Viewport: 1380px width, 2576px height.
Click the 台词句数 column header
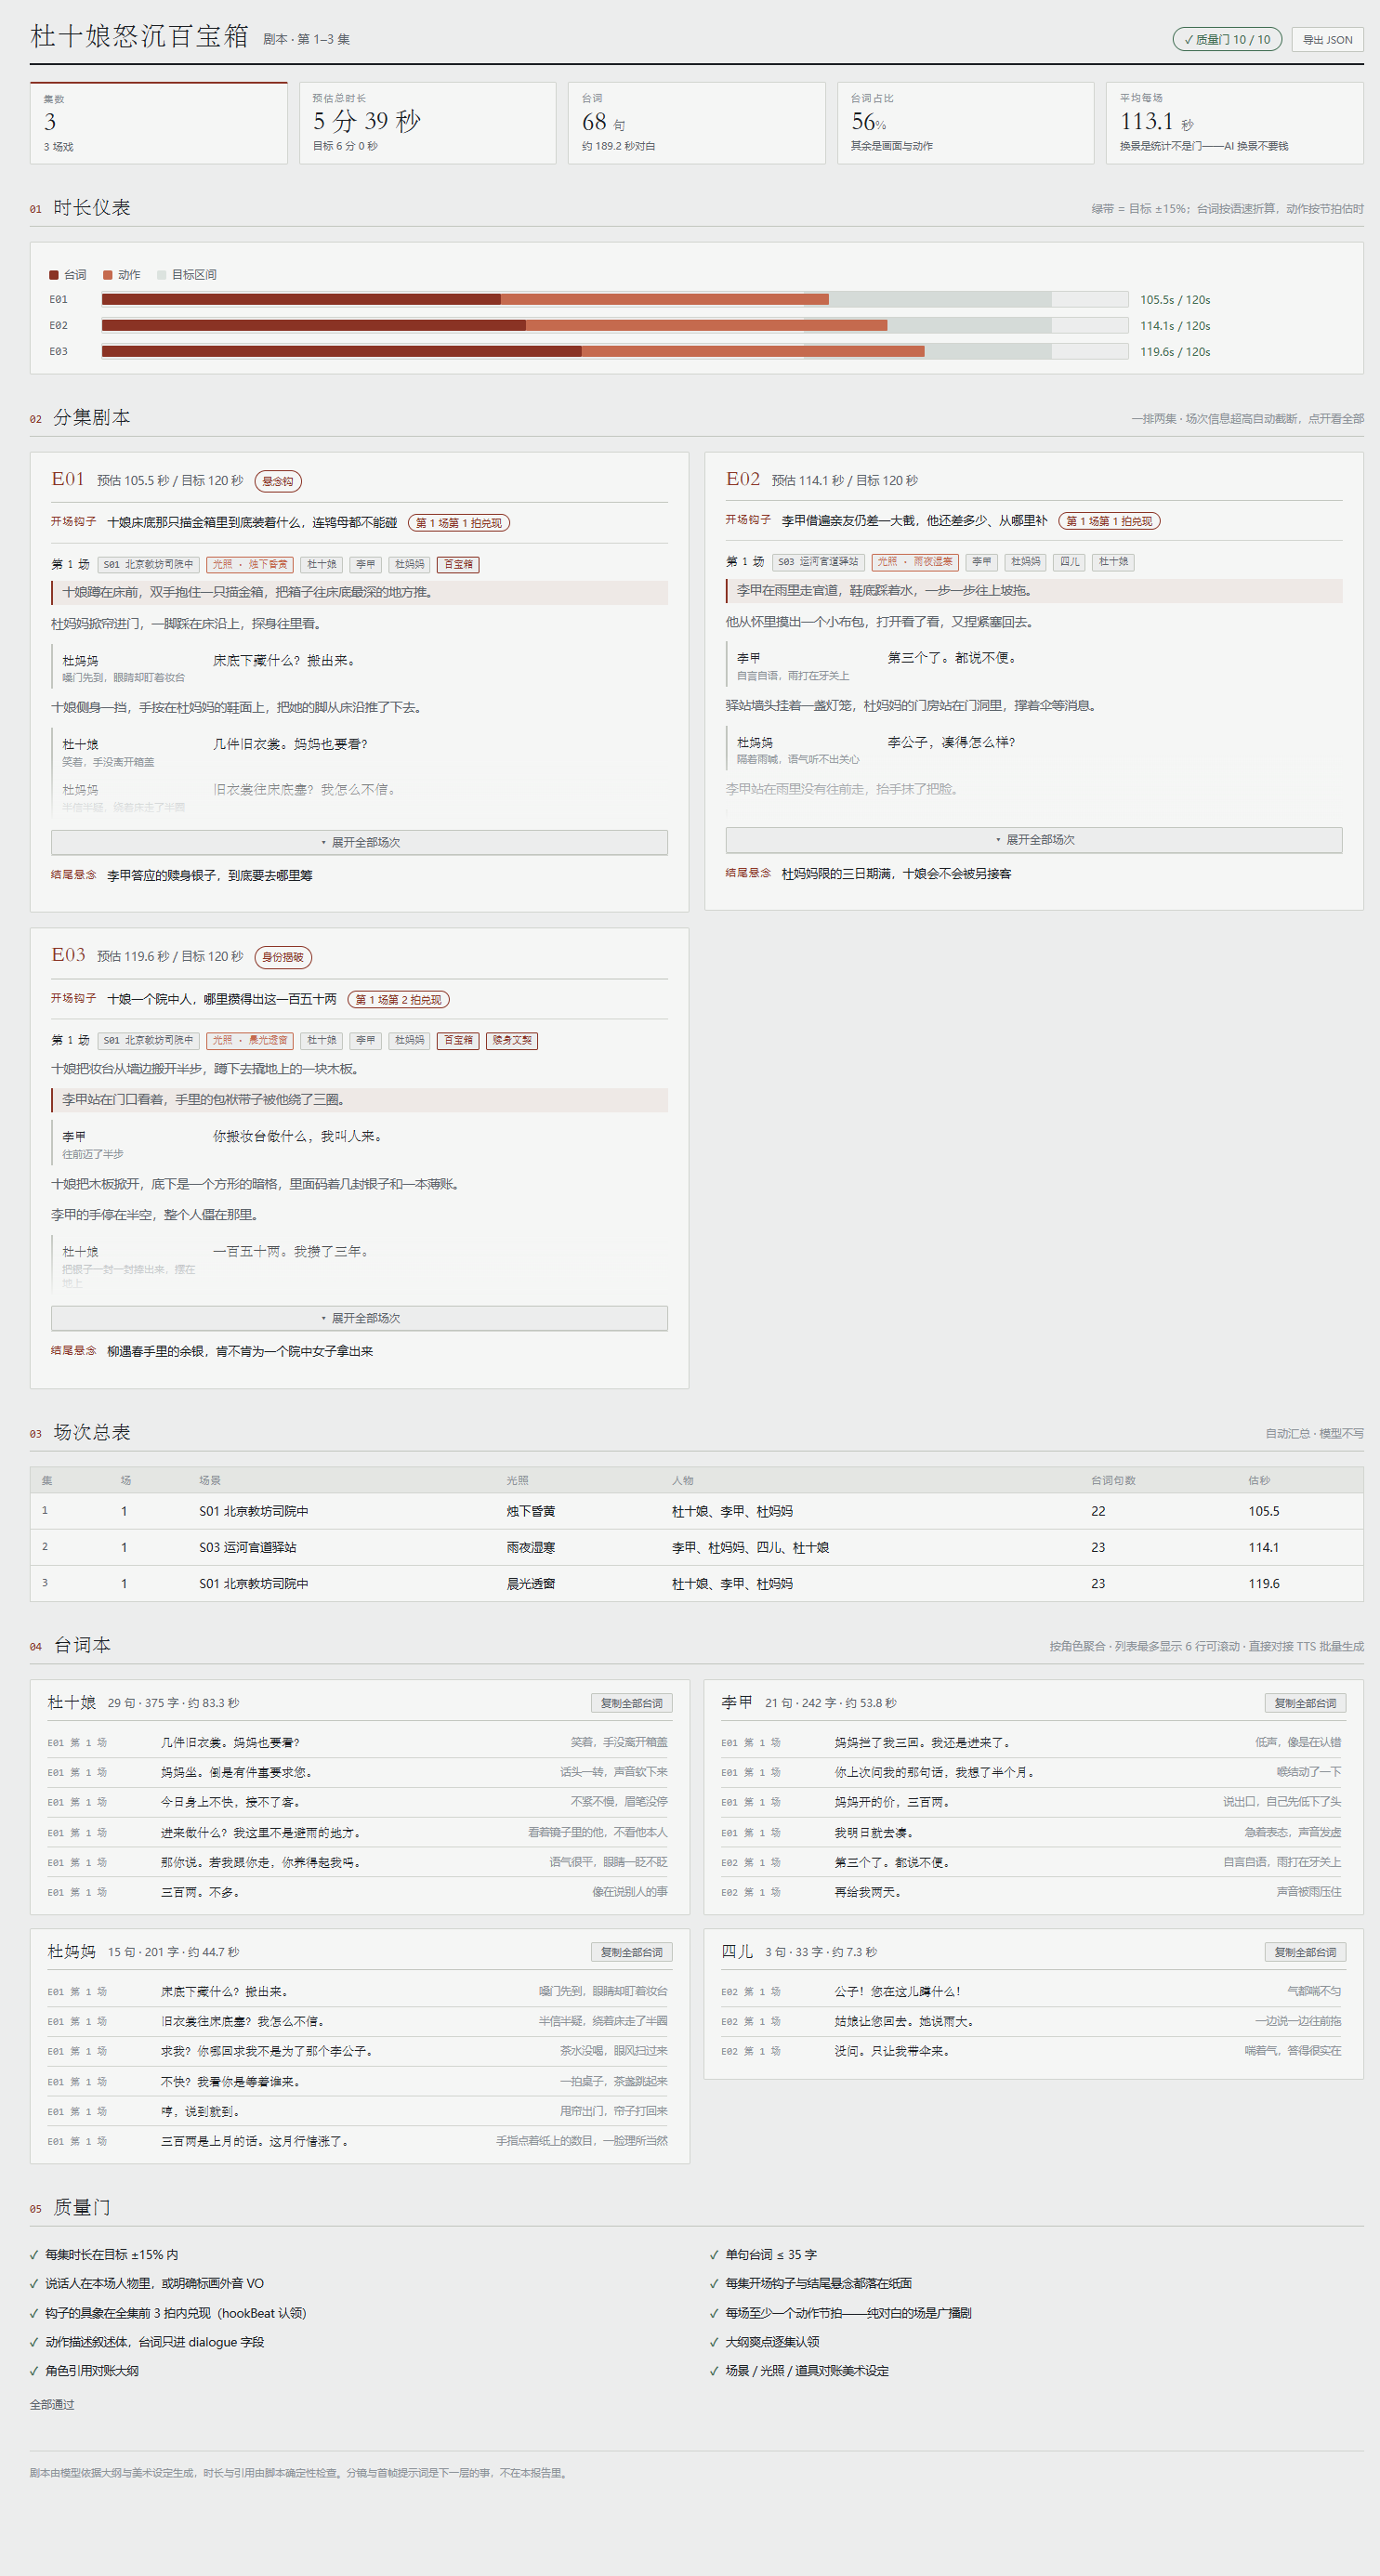click(x=1113, y=1480)
